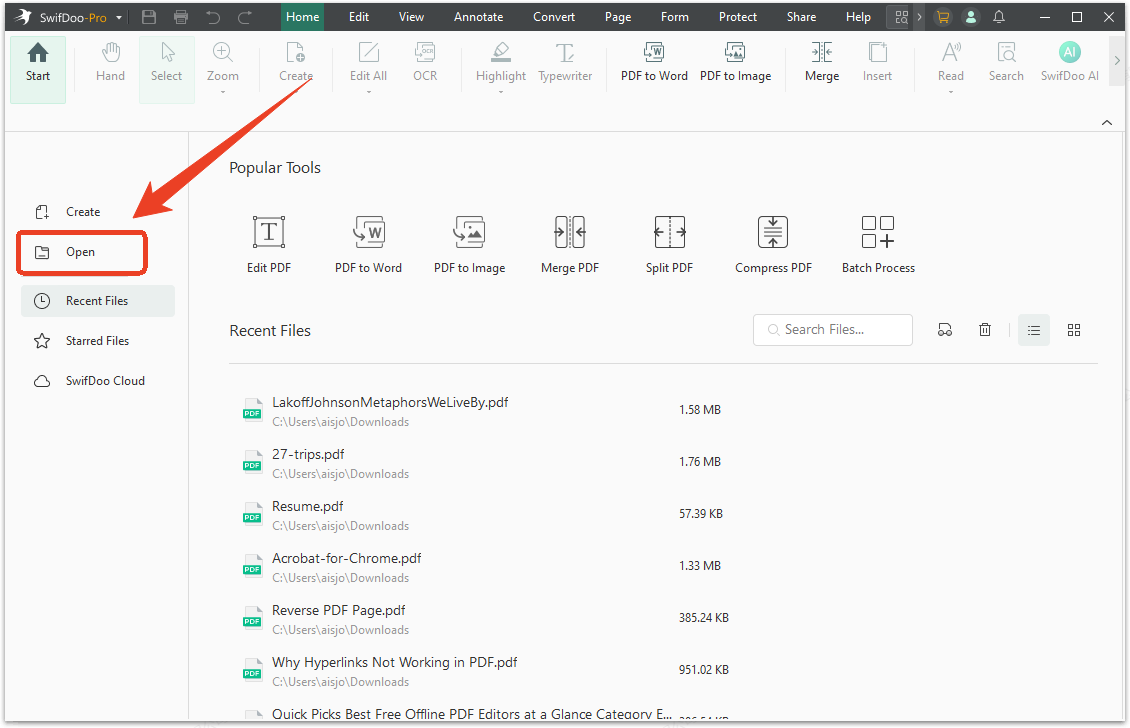Click the Search Files input field

pos(832,330)
